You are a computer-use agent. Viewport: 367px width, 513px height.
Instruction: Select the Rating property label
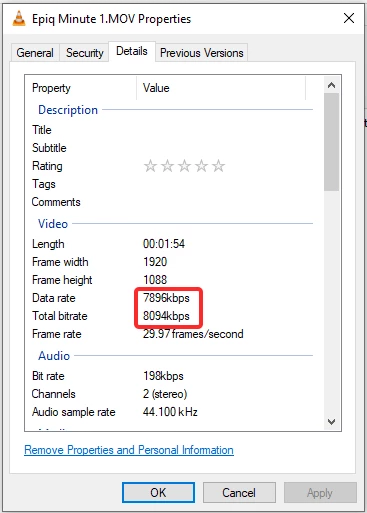[47, 166]
